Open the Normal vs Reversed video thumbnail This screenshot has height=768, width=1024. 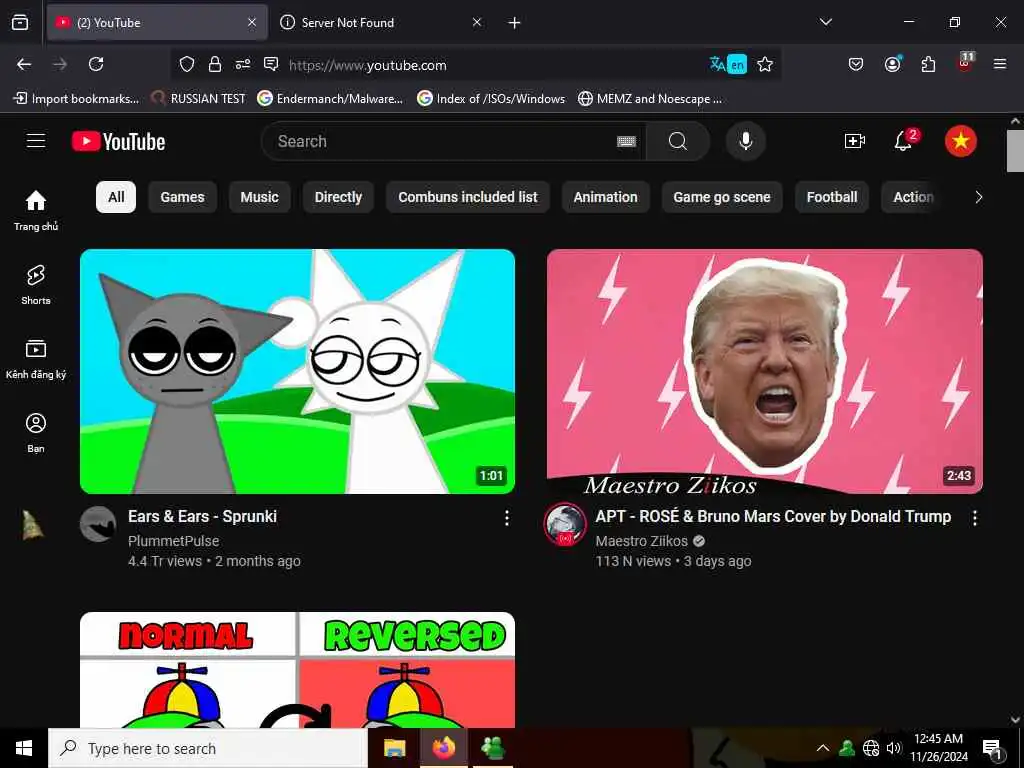(x=297, y=669)
